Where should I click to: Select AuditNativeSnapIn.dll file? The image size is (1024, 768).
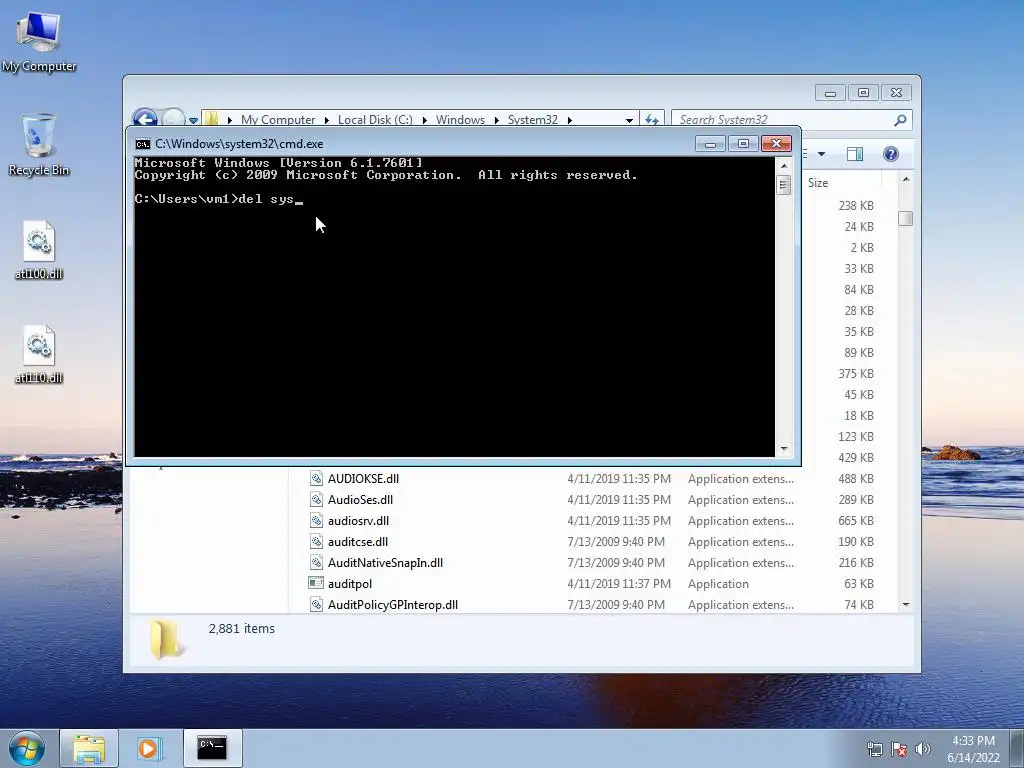385,562
